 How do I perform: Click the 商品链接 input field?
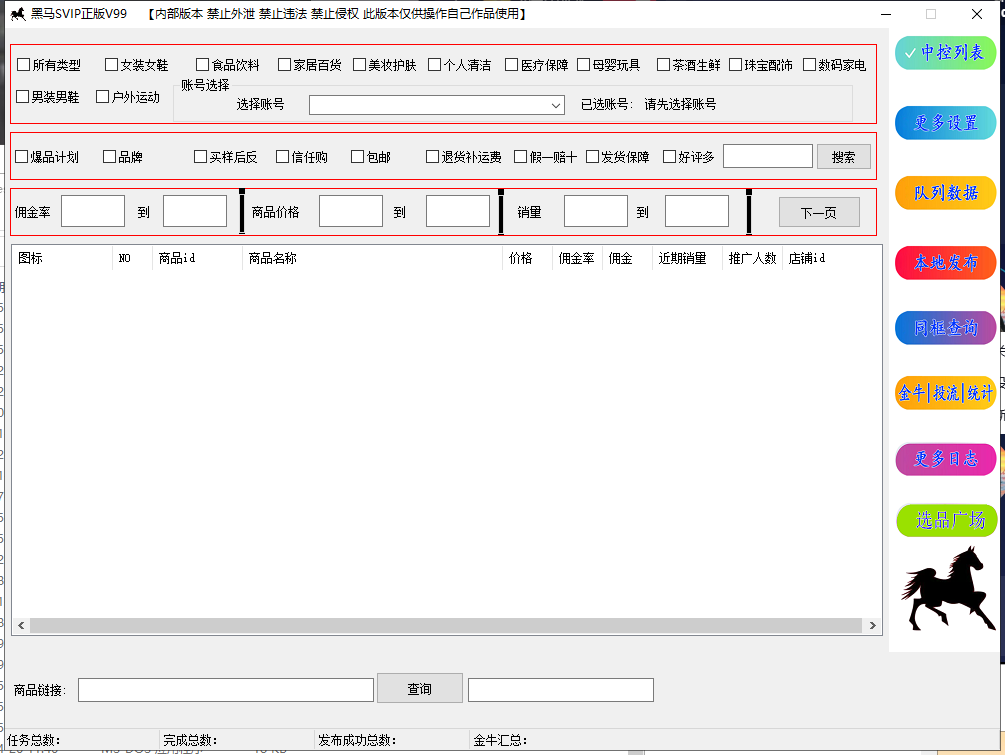click(225, 690)
